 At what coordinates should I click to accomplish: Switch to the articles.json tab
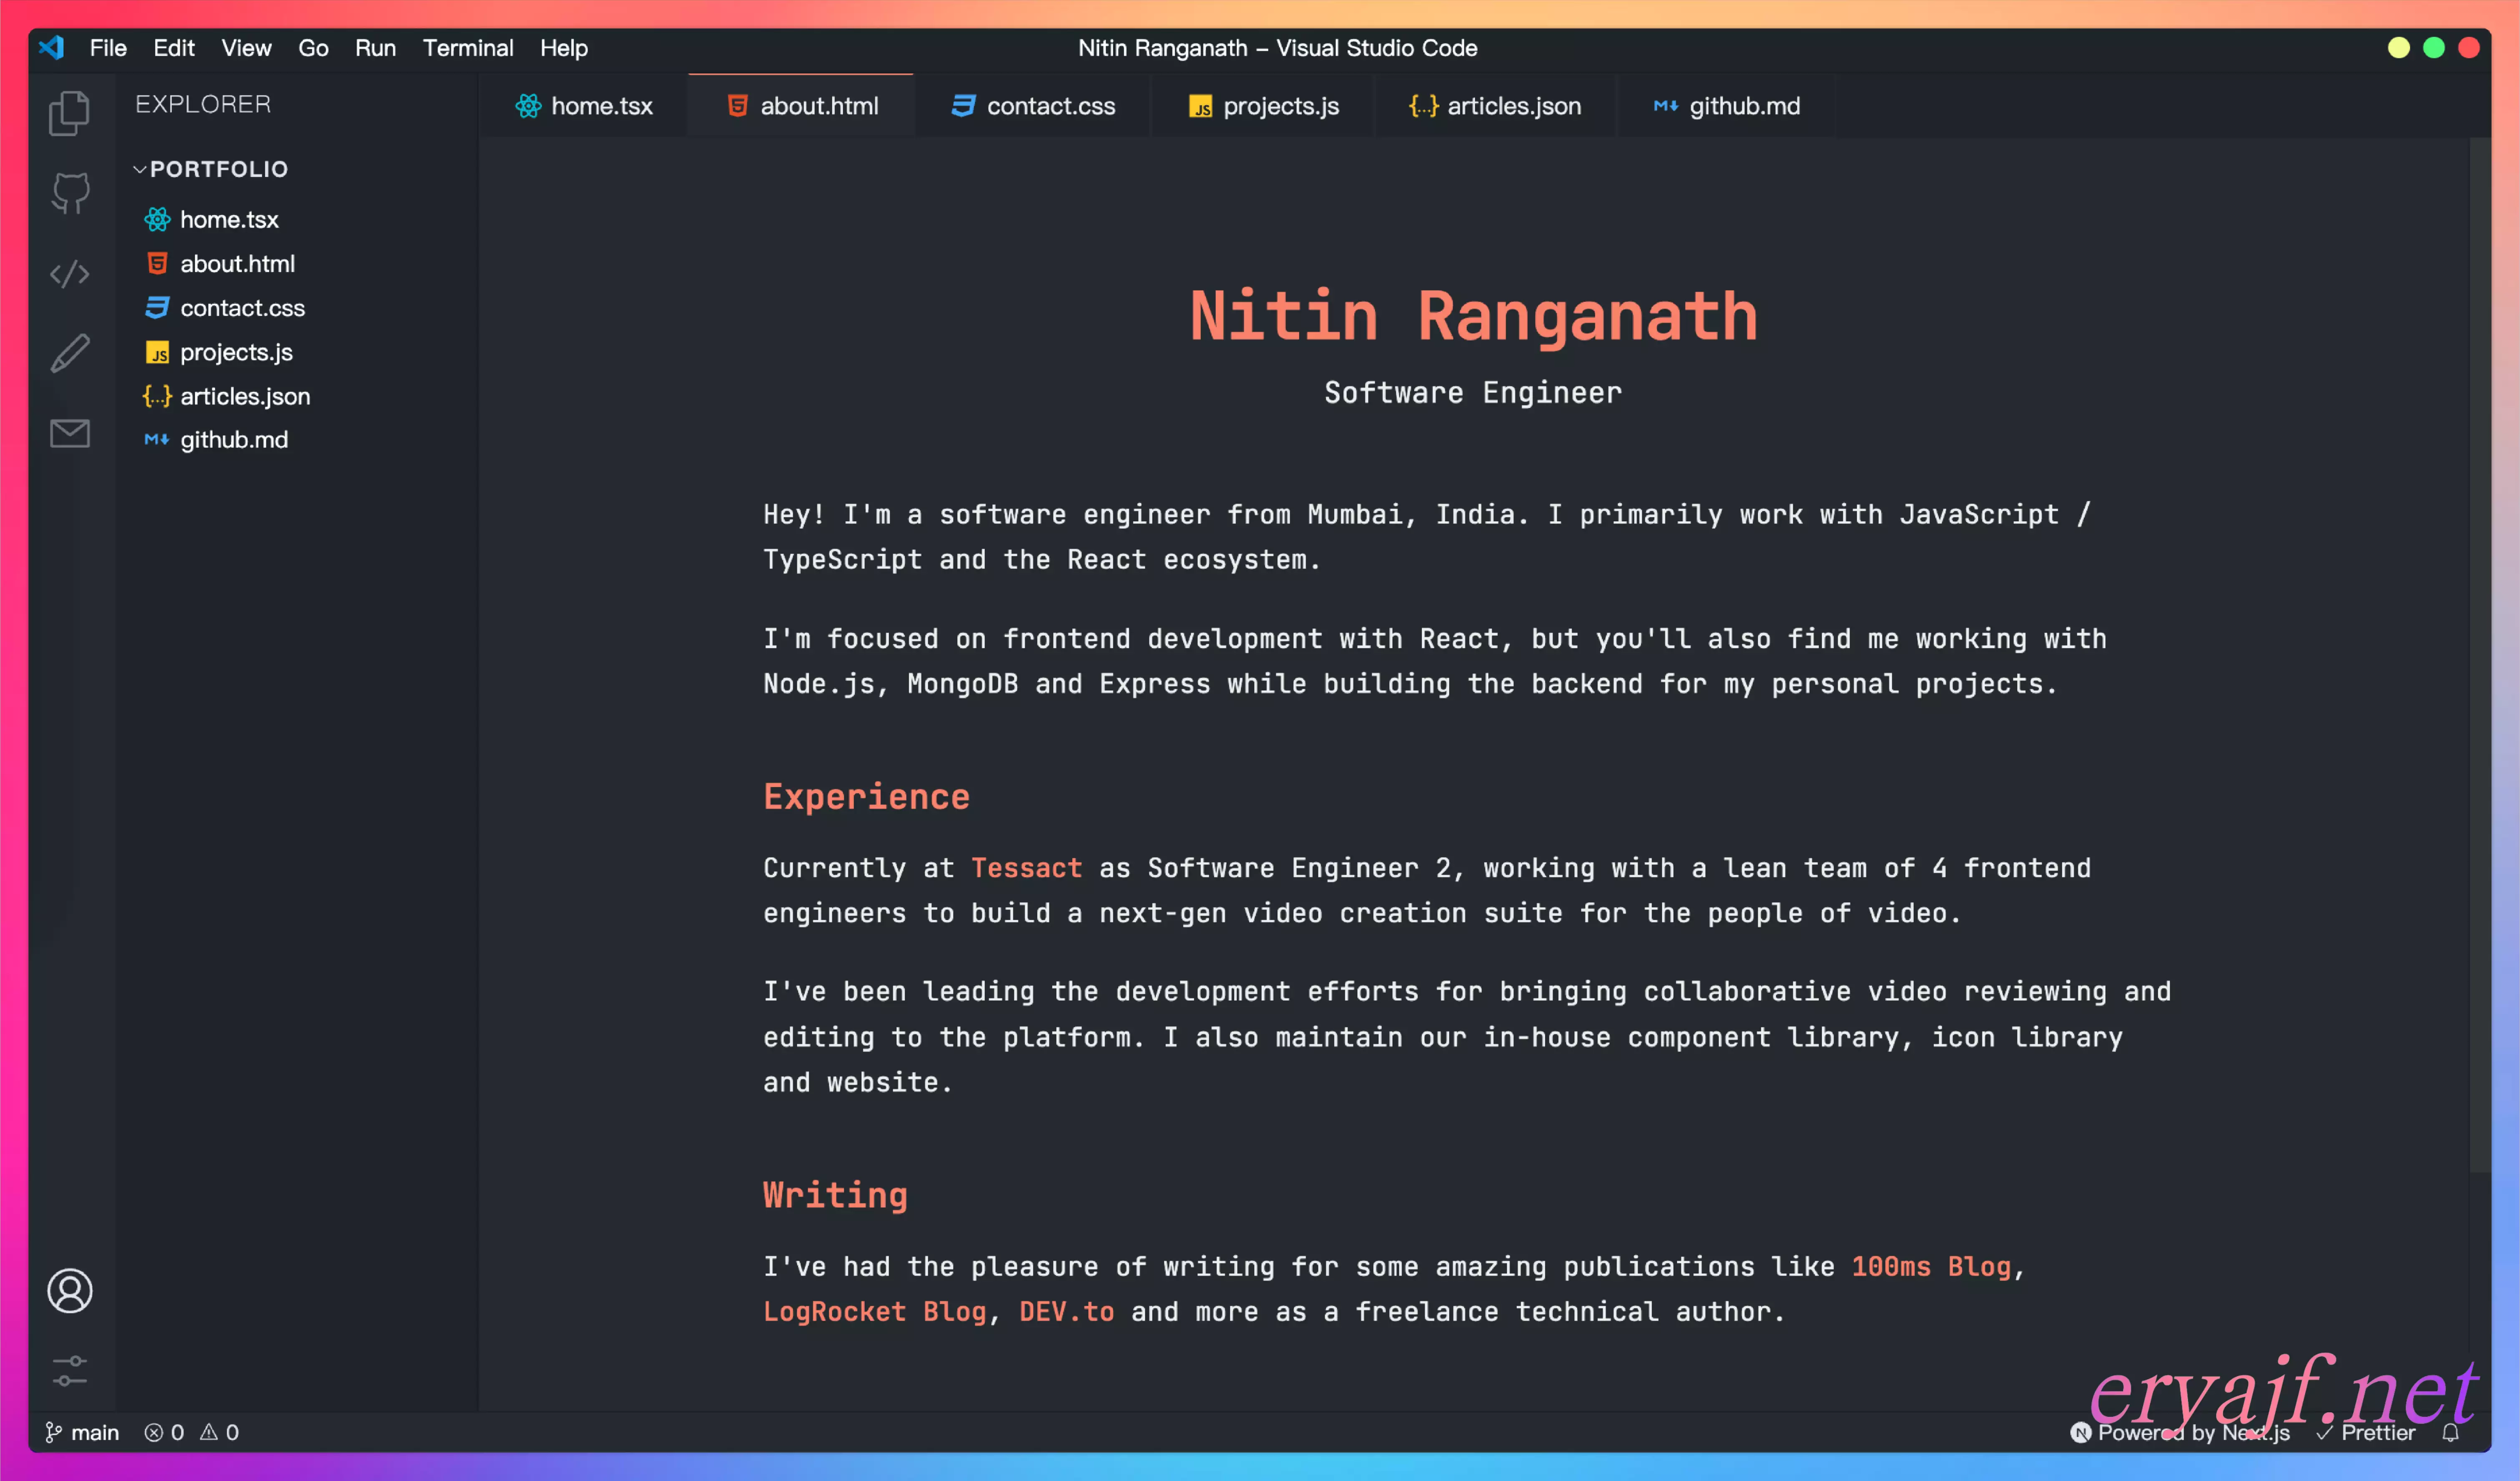(1495, 105)
